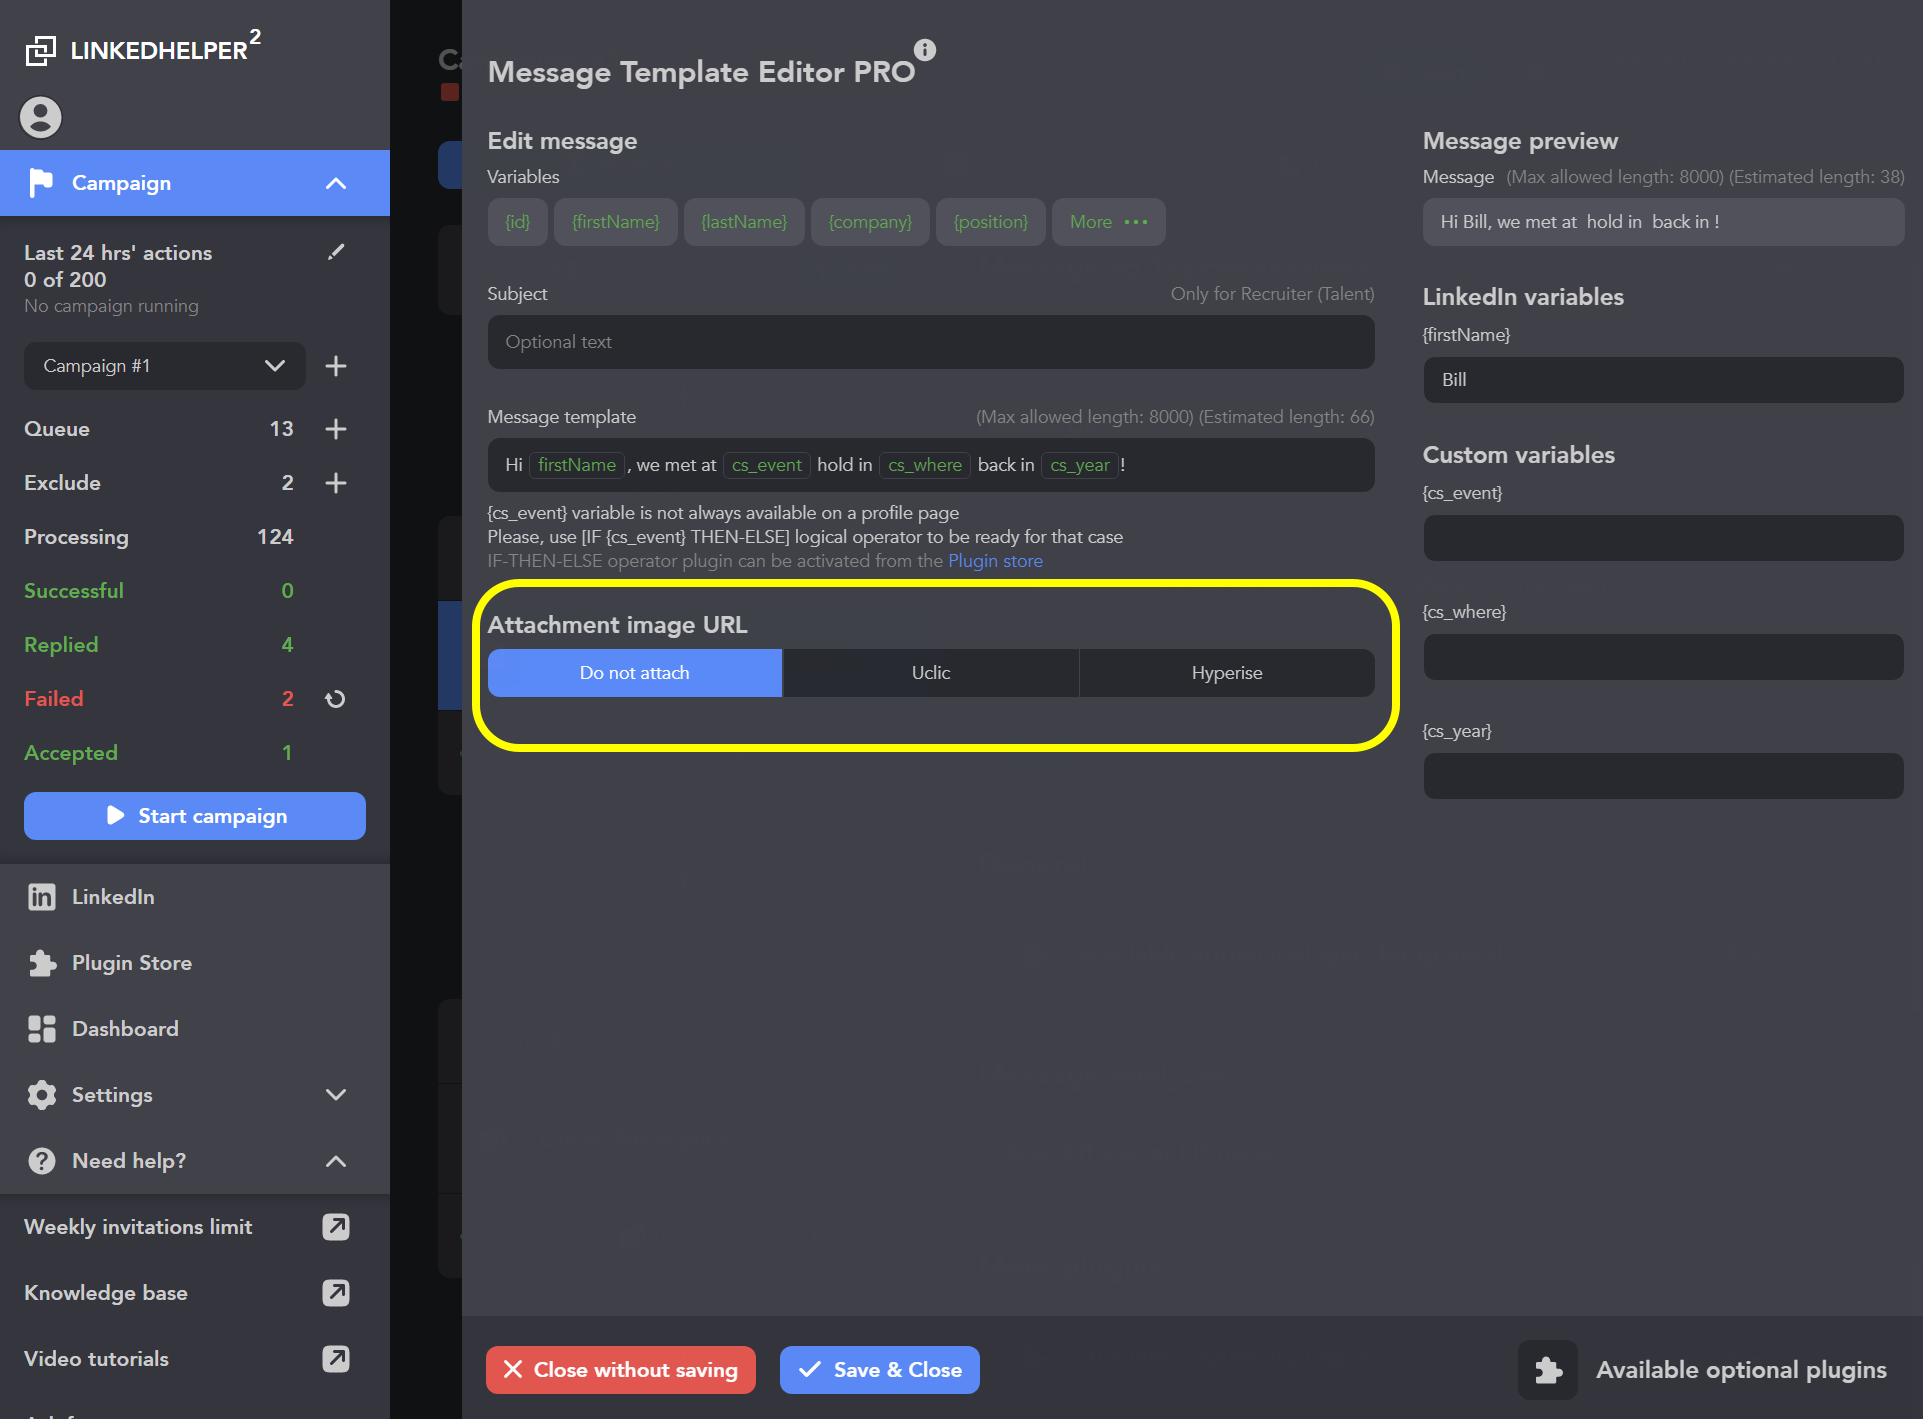Click the Need help question icon
This screenshot has width=1923, height=1419.
pyautogui.click(x=41, y=1161)
